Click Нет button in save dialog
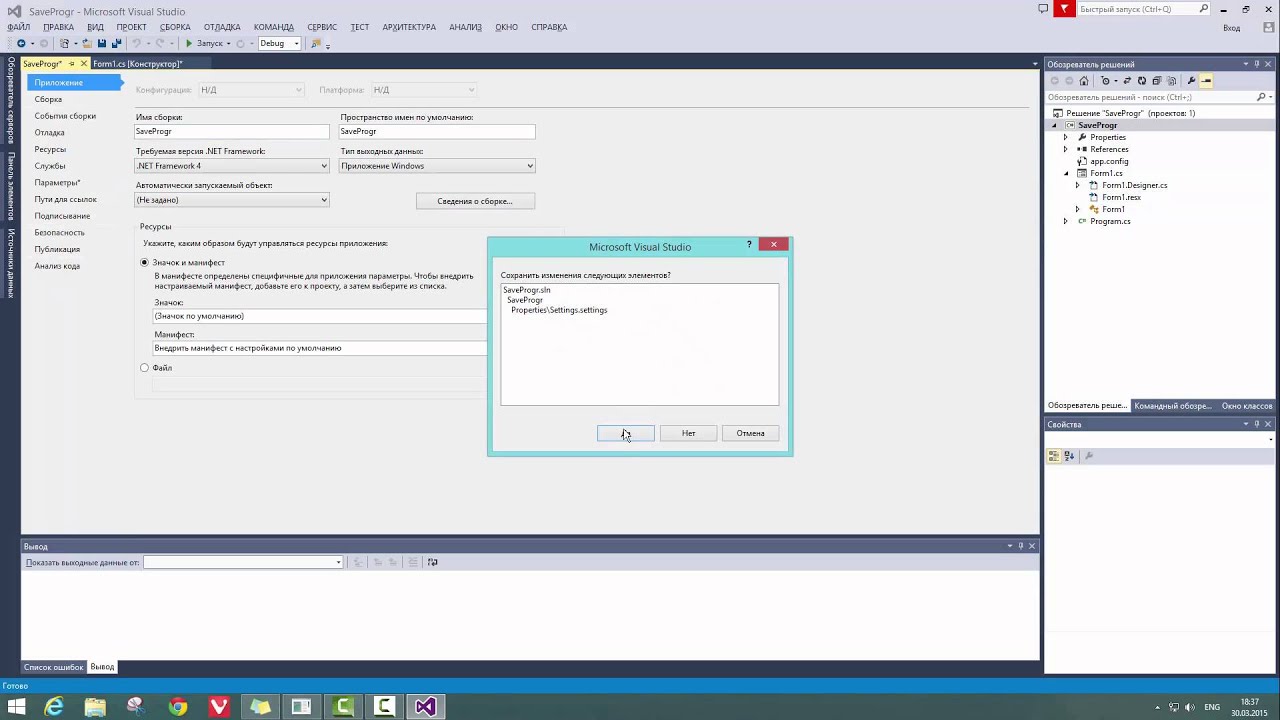 688,433
